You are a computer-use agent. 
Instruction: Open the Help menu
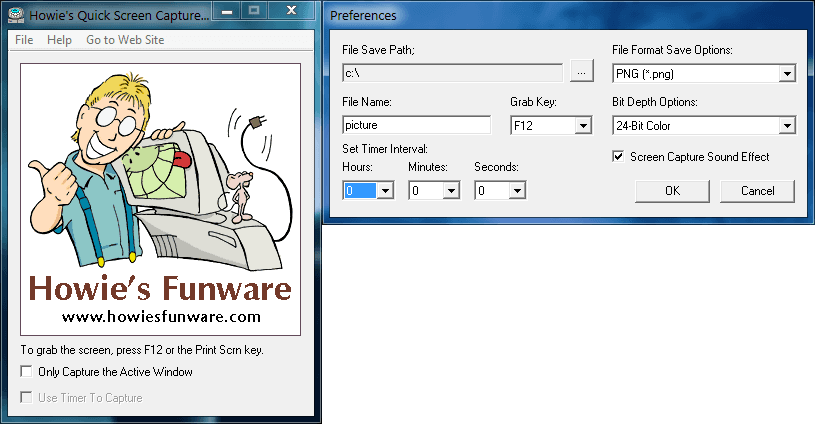59,40
